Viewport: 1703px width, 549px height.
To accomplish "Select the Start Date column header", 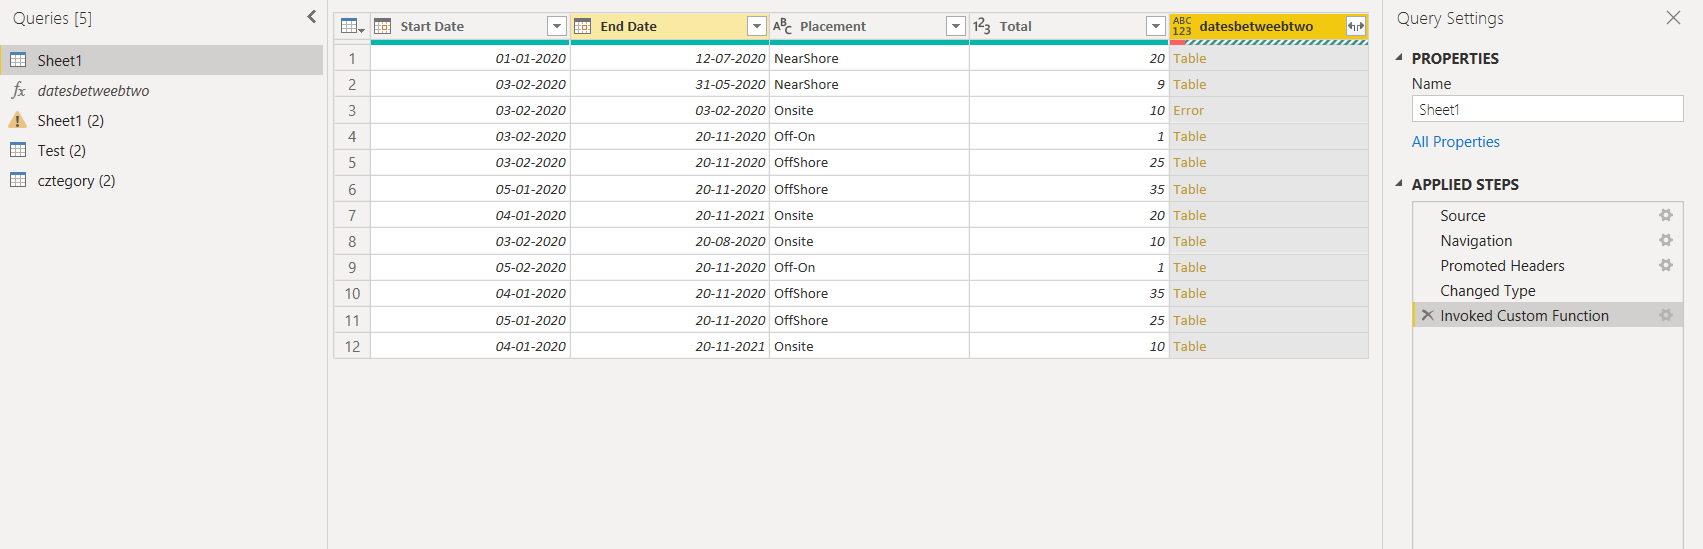I will 470,26.
